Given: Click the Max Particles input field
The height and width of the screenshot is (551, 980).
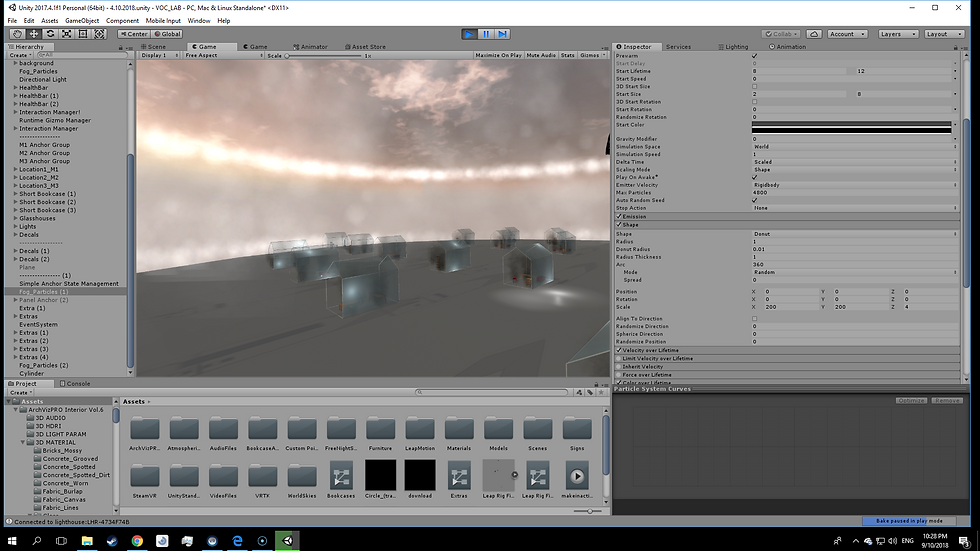Looking at the screenshot, I should [x=854, y=192].
